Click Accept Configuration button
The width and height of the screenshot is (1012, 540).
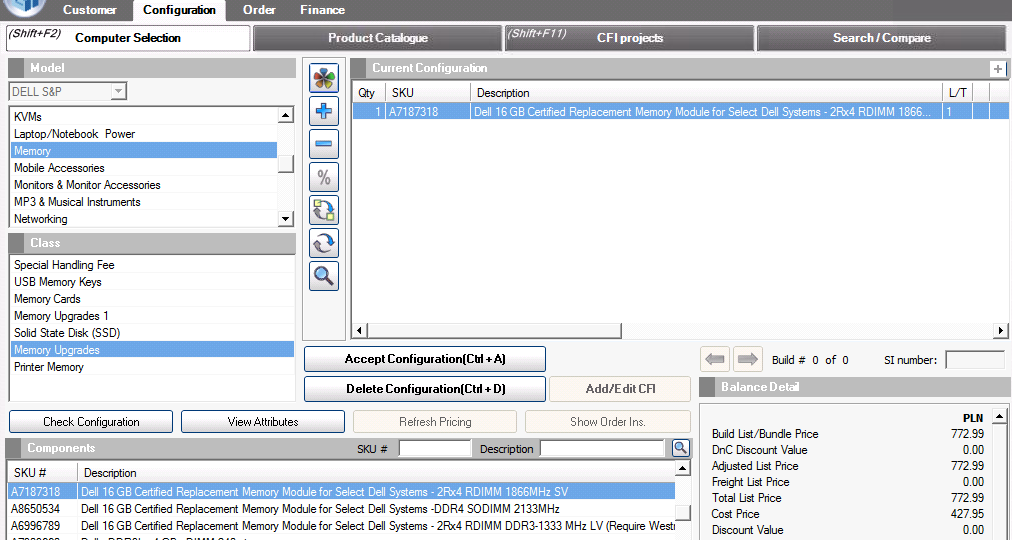tap(425, 359)
